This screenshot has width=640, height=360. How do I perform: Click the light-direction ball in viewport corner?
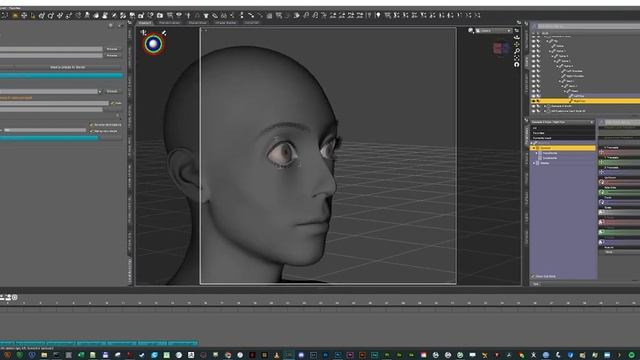[x=153, y=44]
